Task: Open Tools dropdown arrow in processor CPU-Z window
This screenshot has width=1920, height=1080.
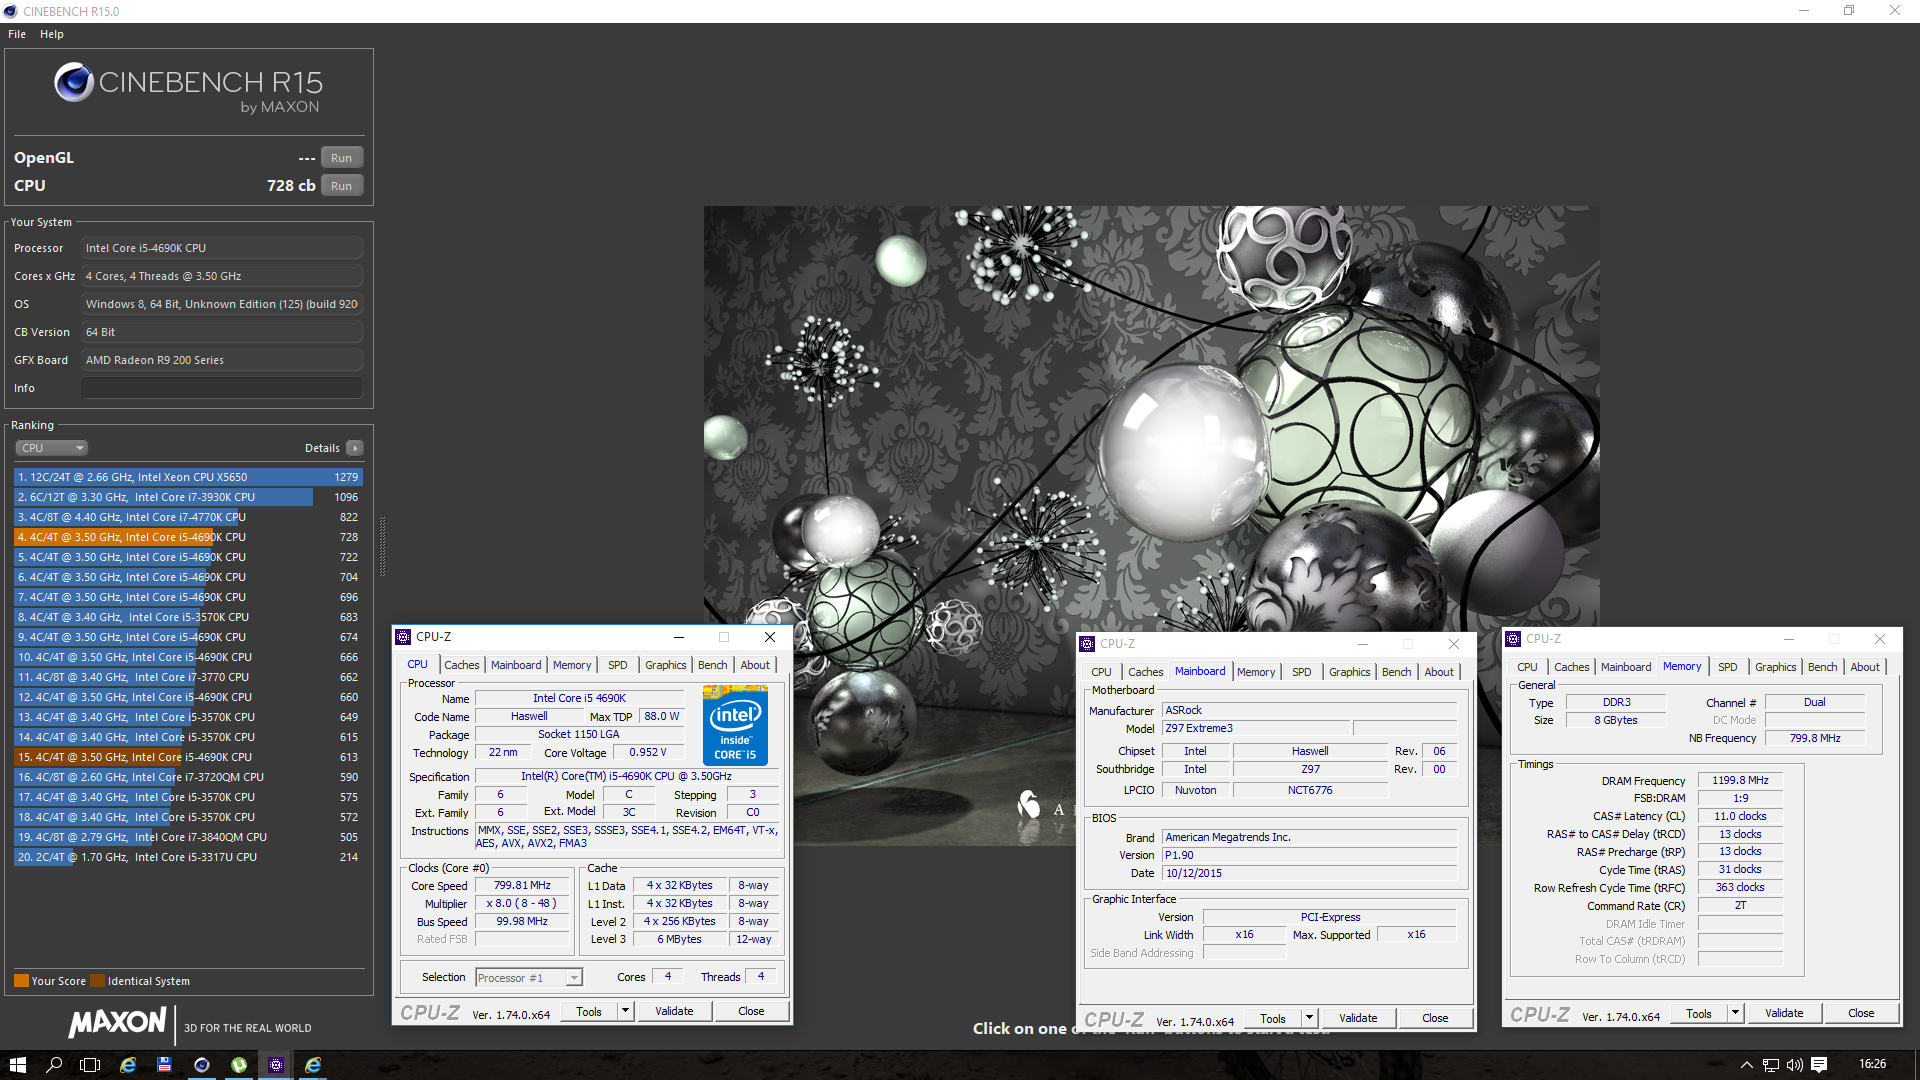Action: click(x=625, y=1011)
